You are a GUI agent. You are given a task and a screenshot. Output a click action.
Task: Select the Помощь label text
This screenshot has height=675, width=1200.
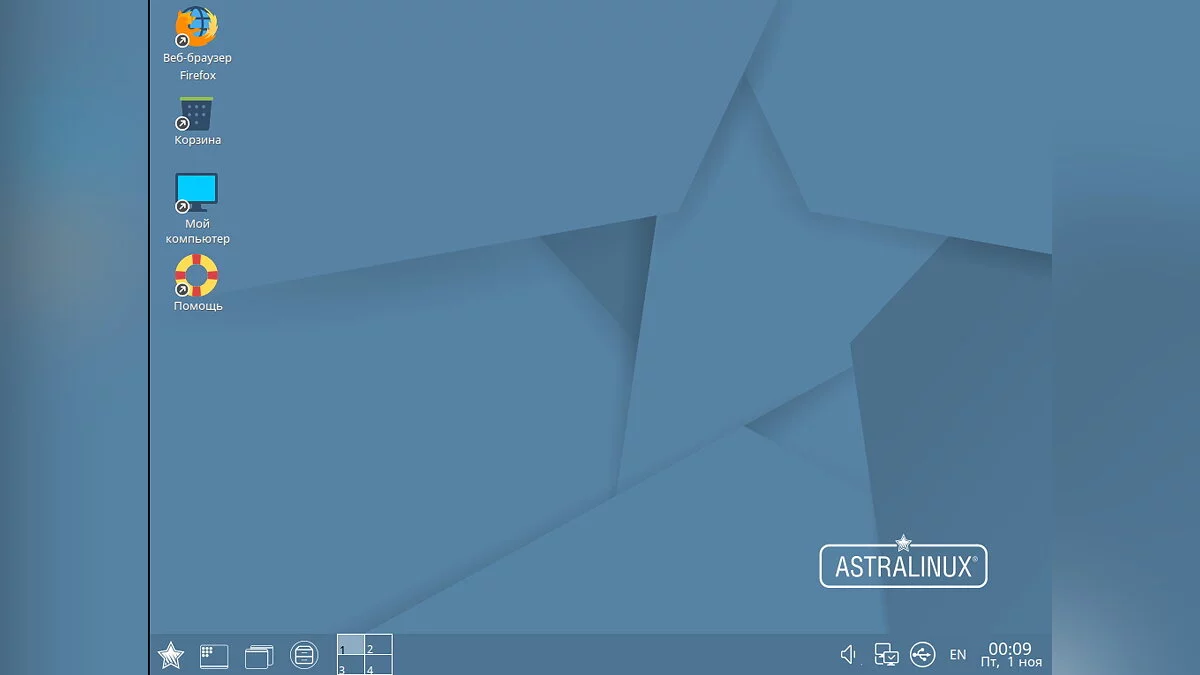[198, 306]
